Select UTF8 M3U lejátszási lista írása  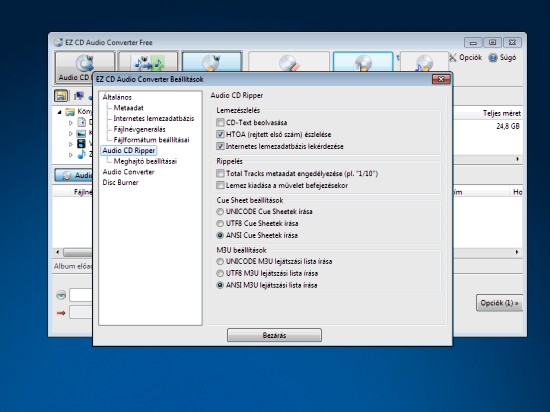(220, 273)
